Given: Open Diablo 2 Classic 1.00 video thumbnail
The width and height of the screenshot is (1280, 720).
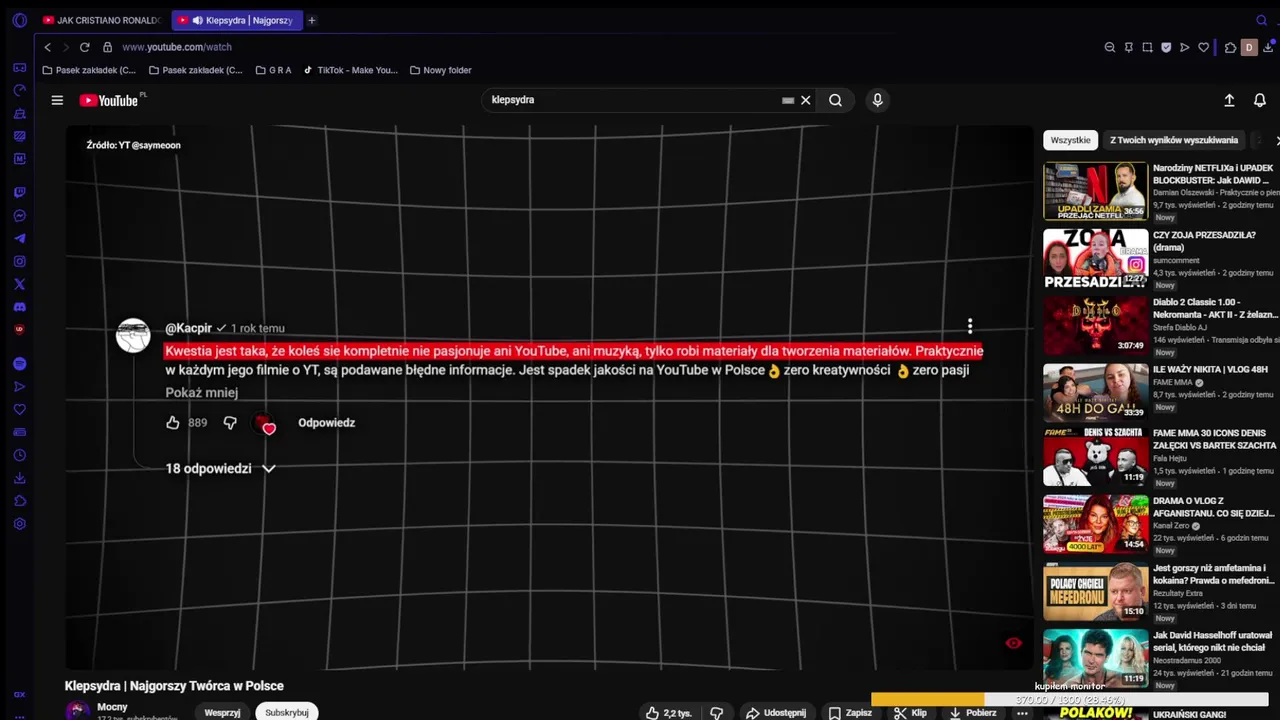Looking at the screenshot, I should click(x=1096, y=325).
